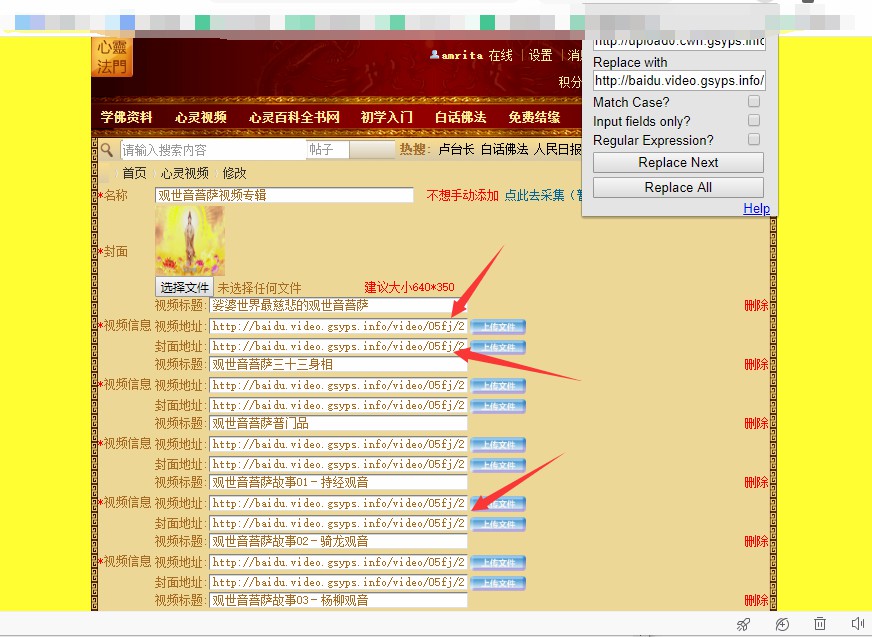Click title field 观世音菩萨故事01-持经观音

click(x=338, y=482)
